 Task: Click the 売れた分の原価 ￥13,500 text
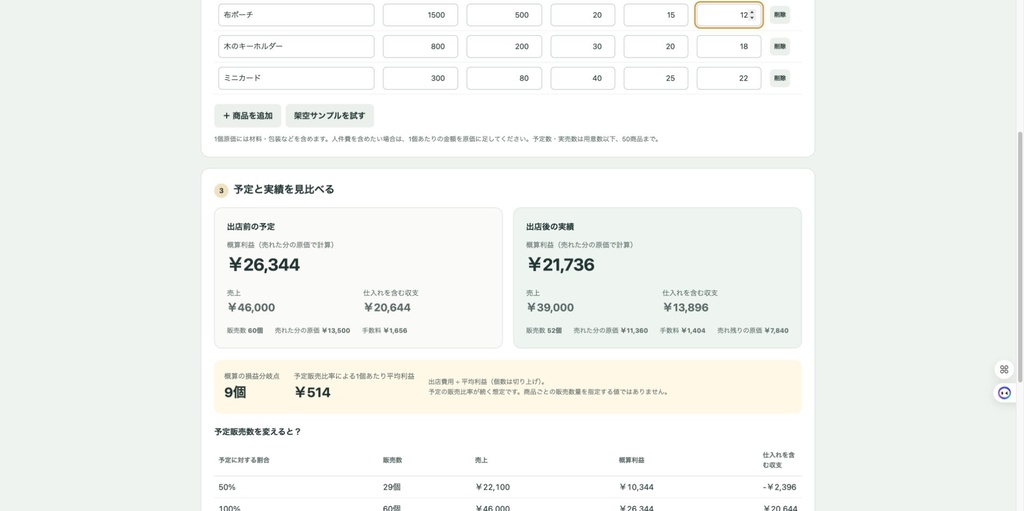(x=312, y=331)
